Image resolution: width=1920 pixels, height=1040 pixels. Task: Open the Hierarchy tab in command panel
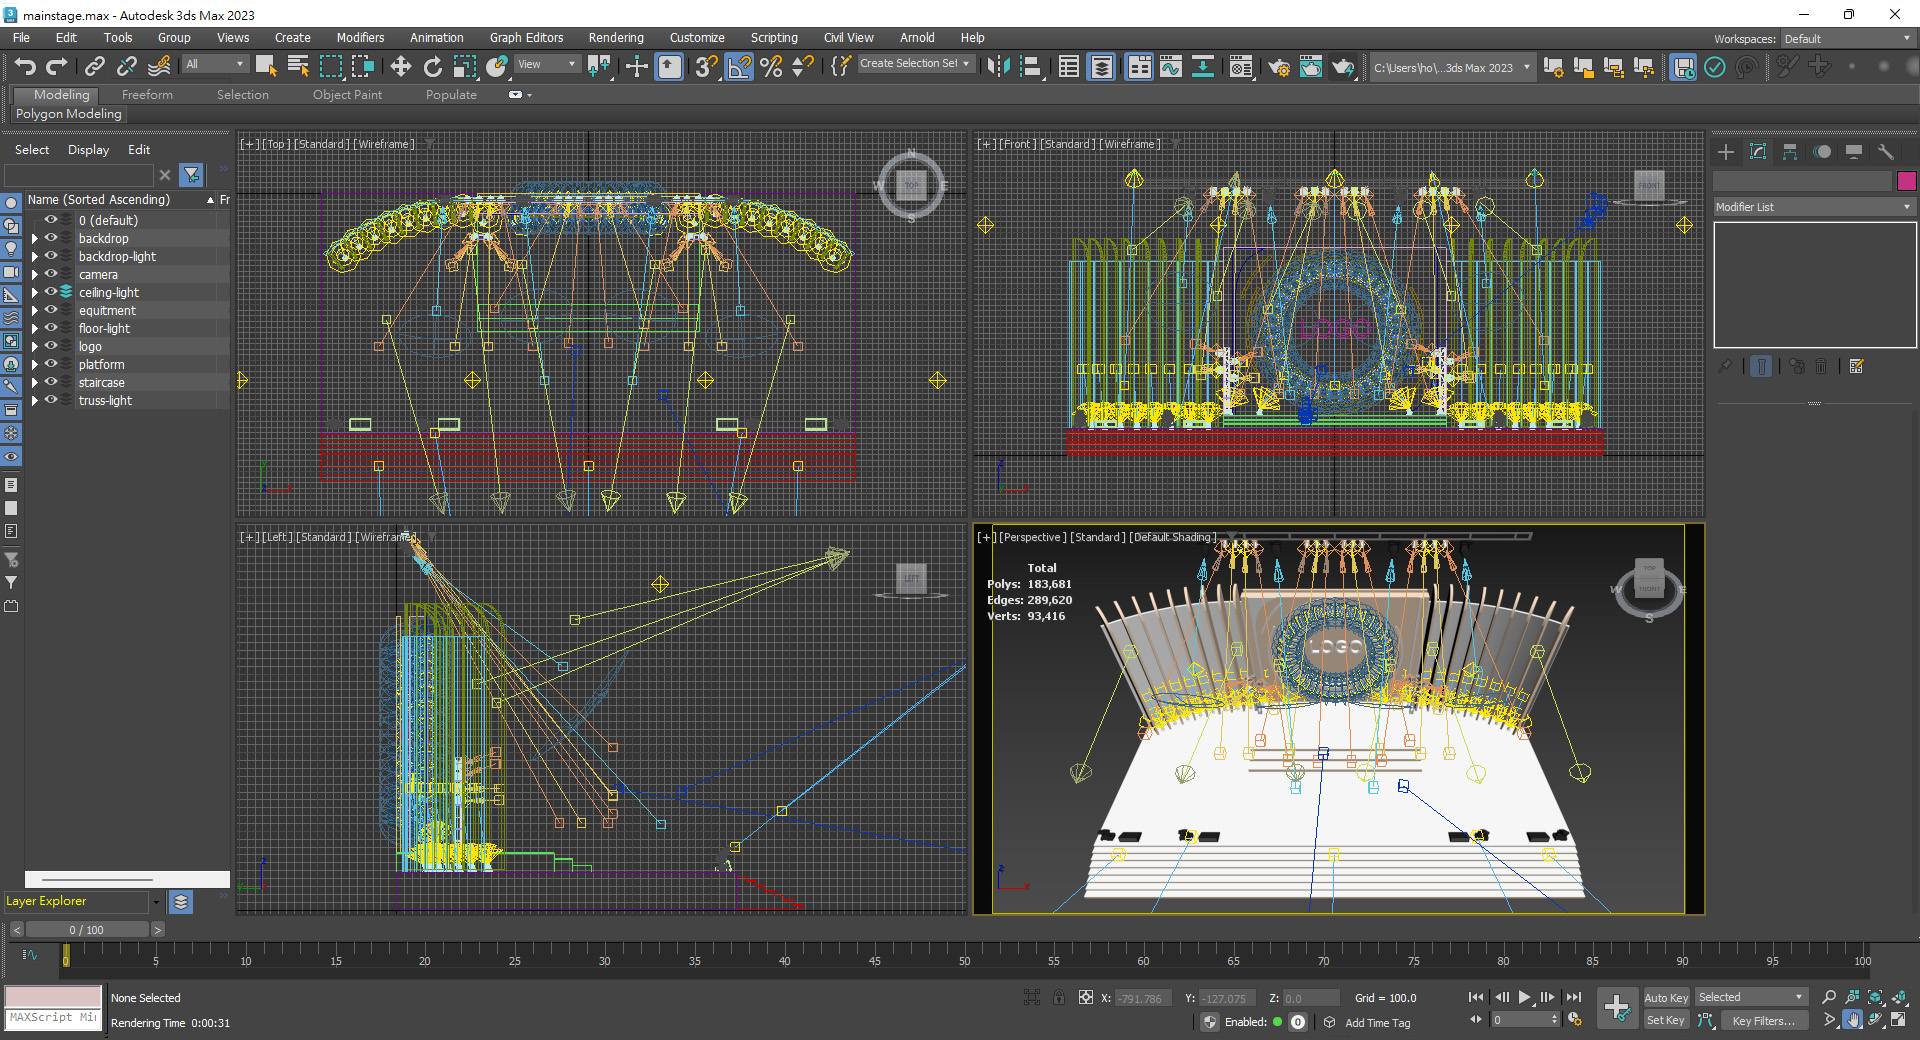1790,152
